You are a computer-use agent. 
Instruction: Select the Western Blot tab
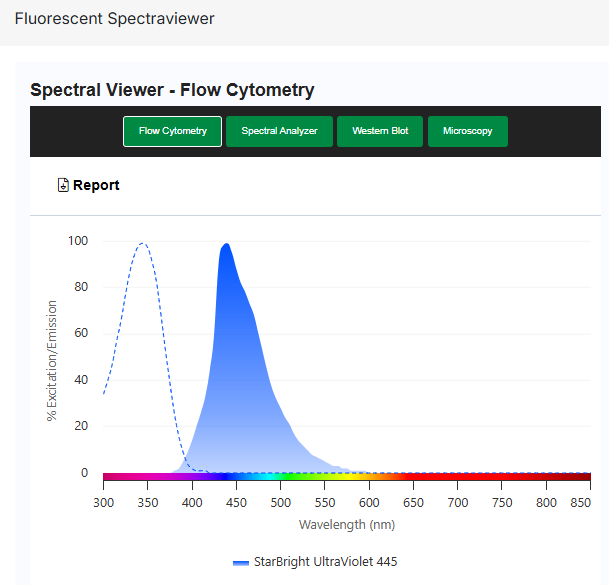380,131
